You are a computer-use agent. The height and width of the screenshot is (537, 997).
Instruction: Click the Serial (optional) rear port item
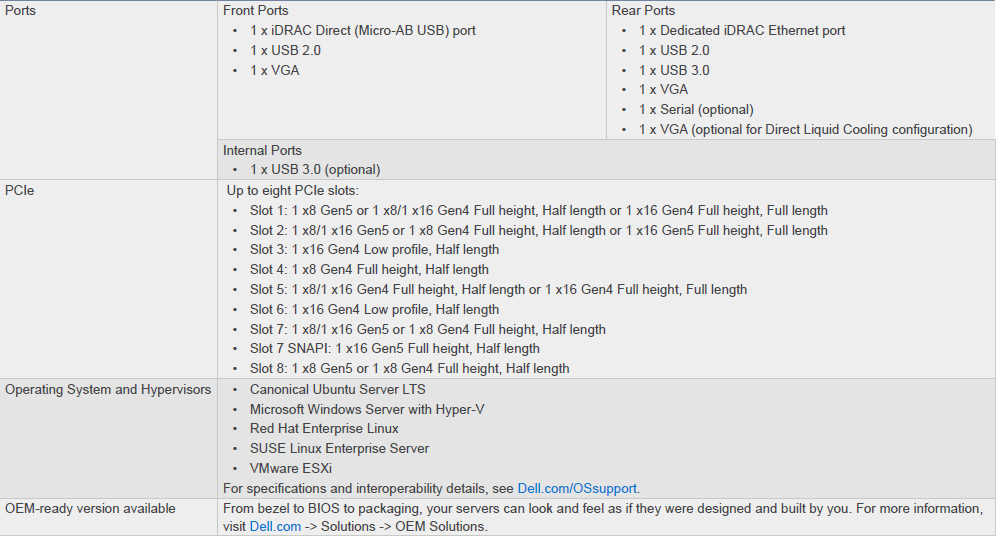click(x=696, y=109)
